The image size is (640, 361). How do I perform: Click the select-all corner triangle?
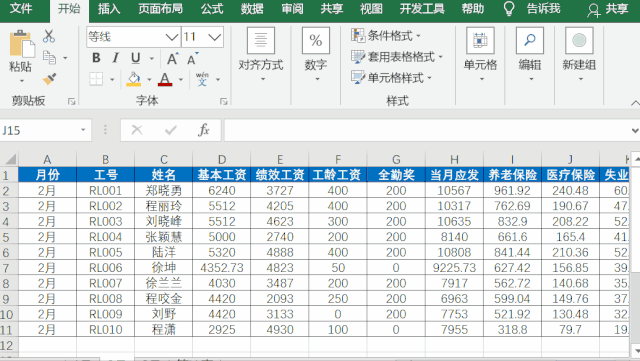pyautogui.click(x=10, y=159)
